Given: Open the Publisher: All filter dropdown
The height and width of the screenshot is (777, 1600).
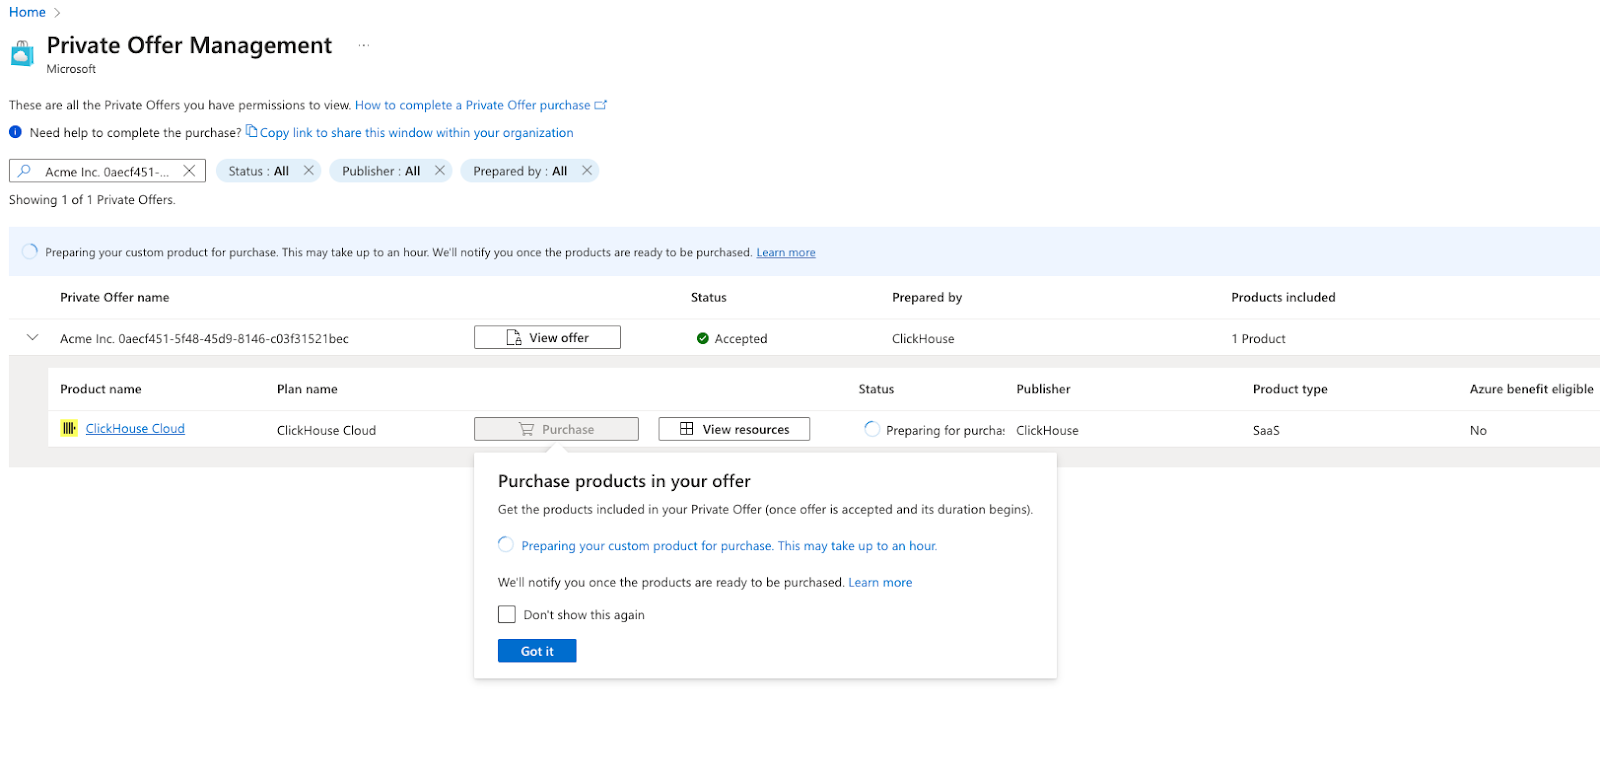Looking at the screenshot, I should coord(381,171).
